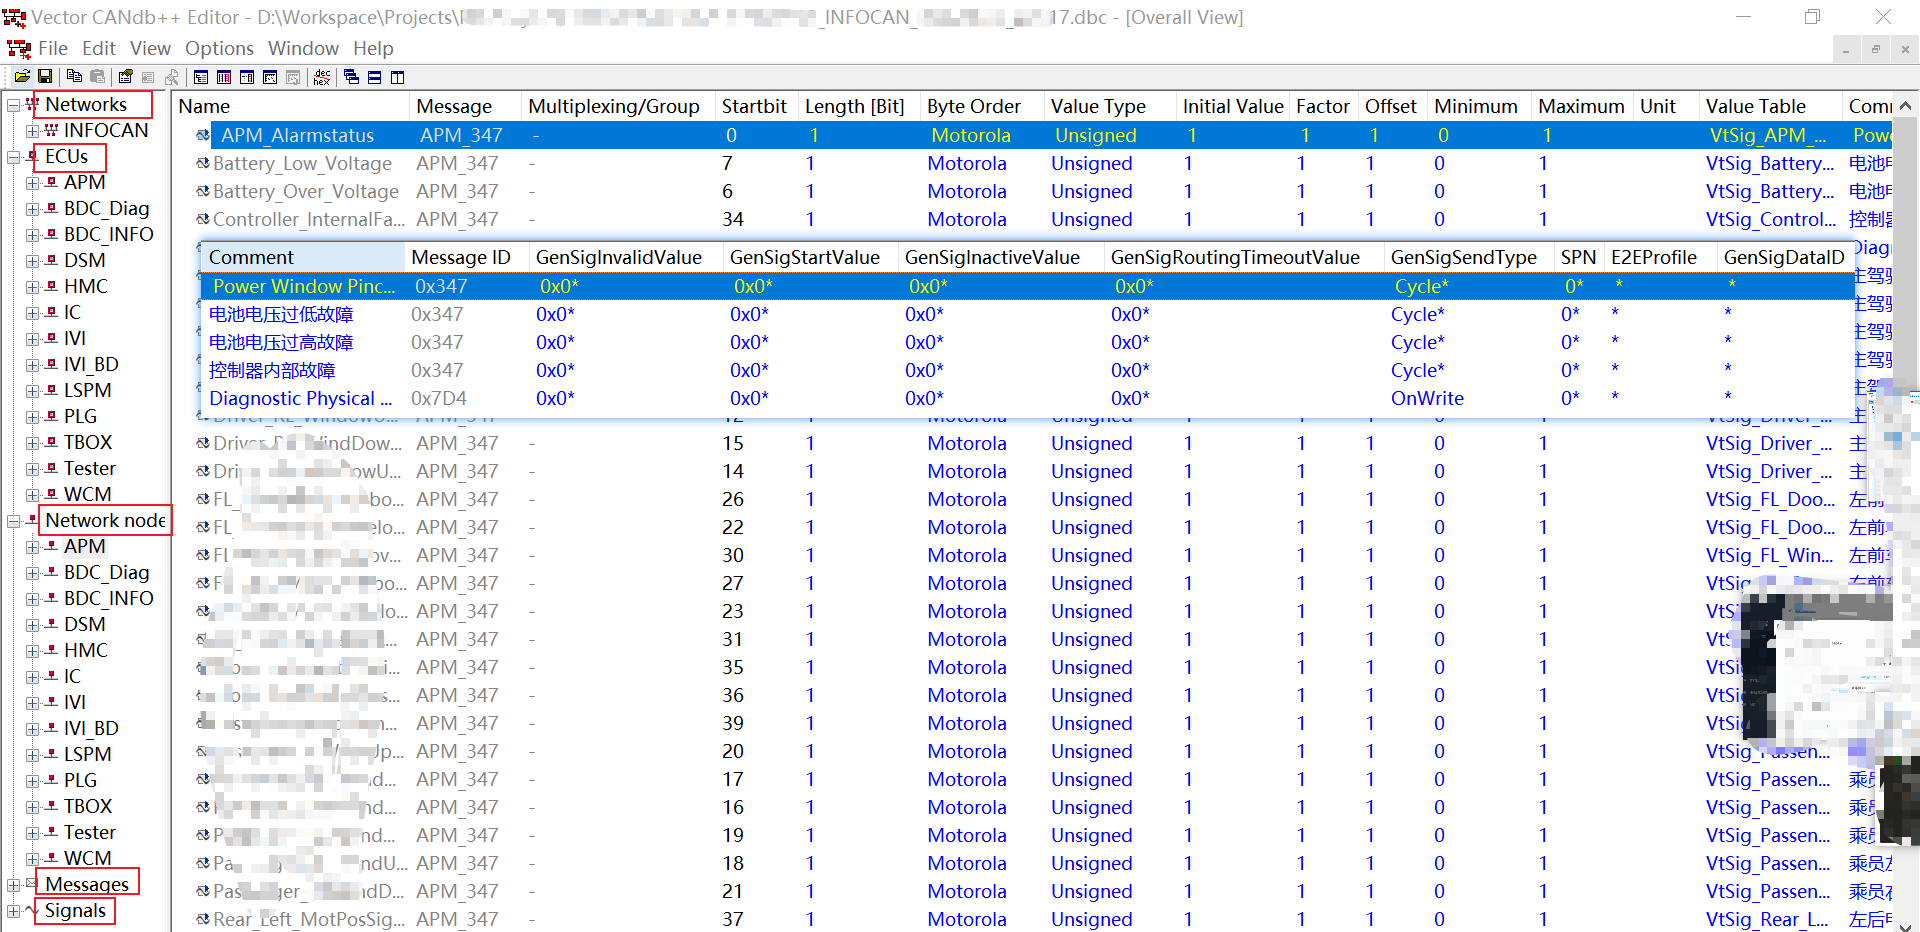The height and width of the screenshot is (932, 1920).
Task: Open a database file from the toolbar
Action: 21,77
